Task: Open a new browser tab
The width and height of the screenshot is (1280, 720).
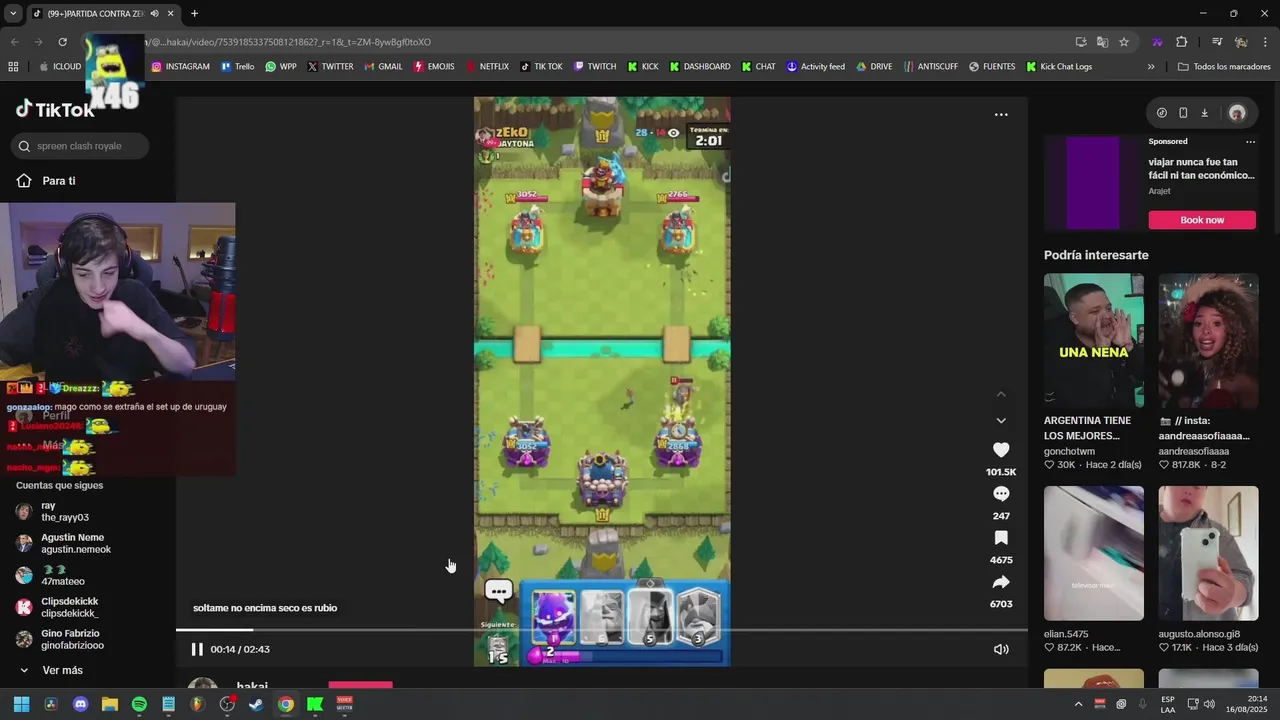Action: pos(194,14)
